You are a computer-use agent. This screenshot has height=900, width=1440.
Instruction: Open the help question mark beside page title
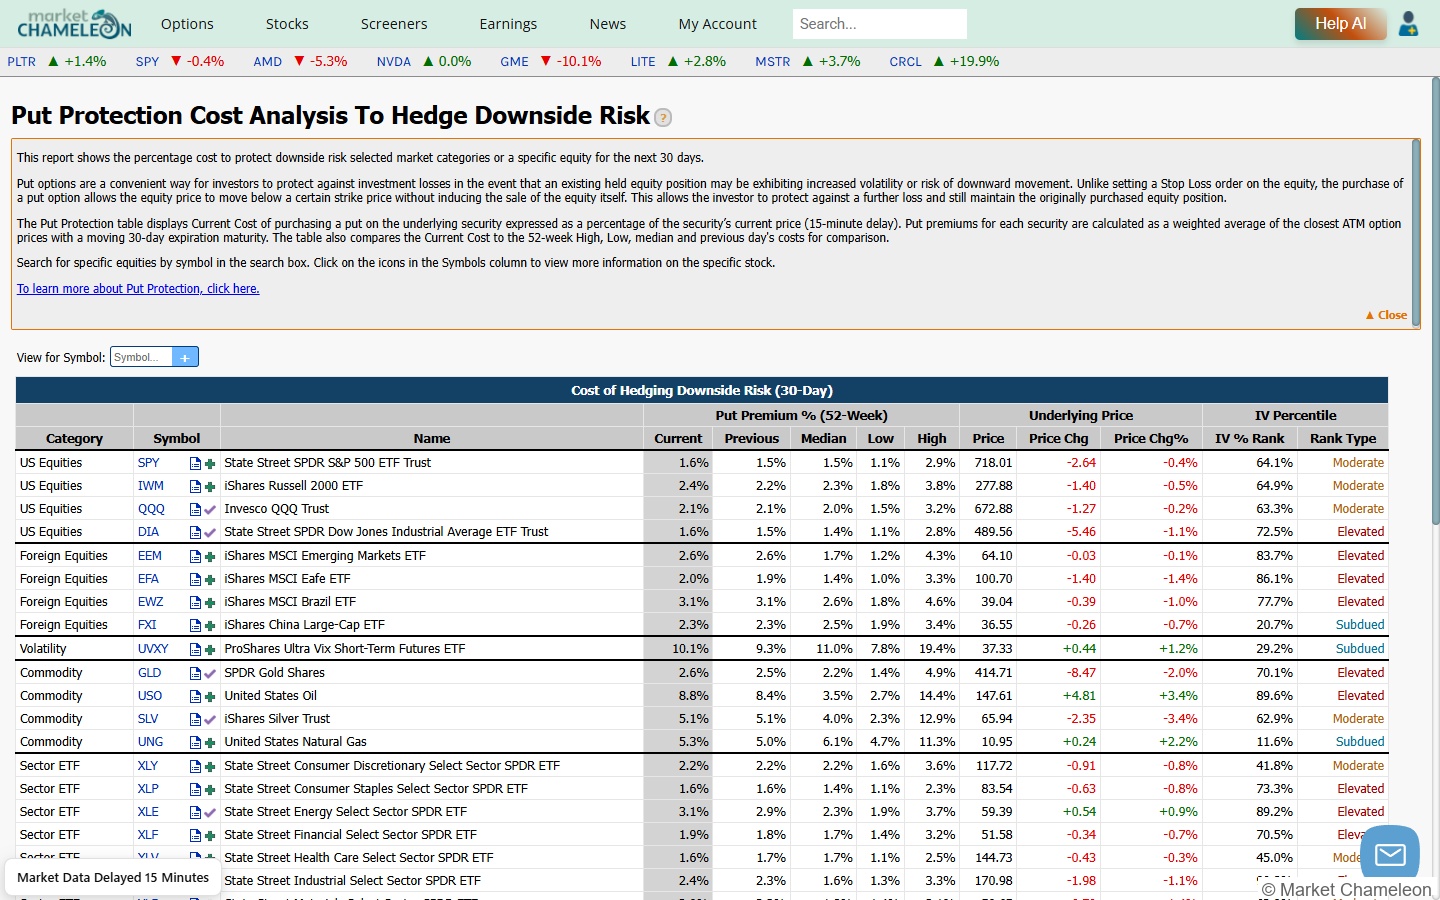pyautogui.click(x=663, y=118)
